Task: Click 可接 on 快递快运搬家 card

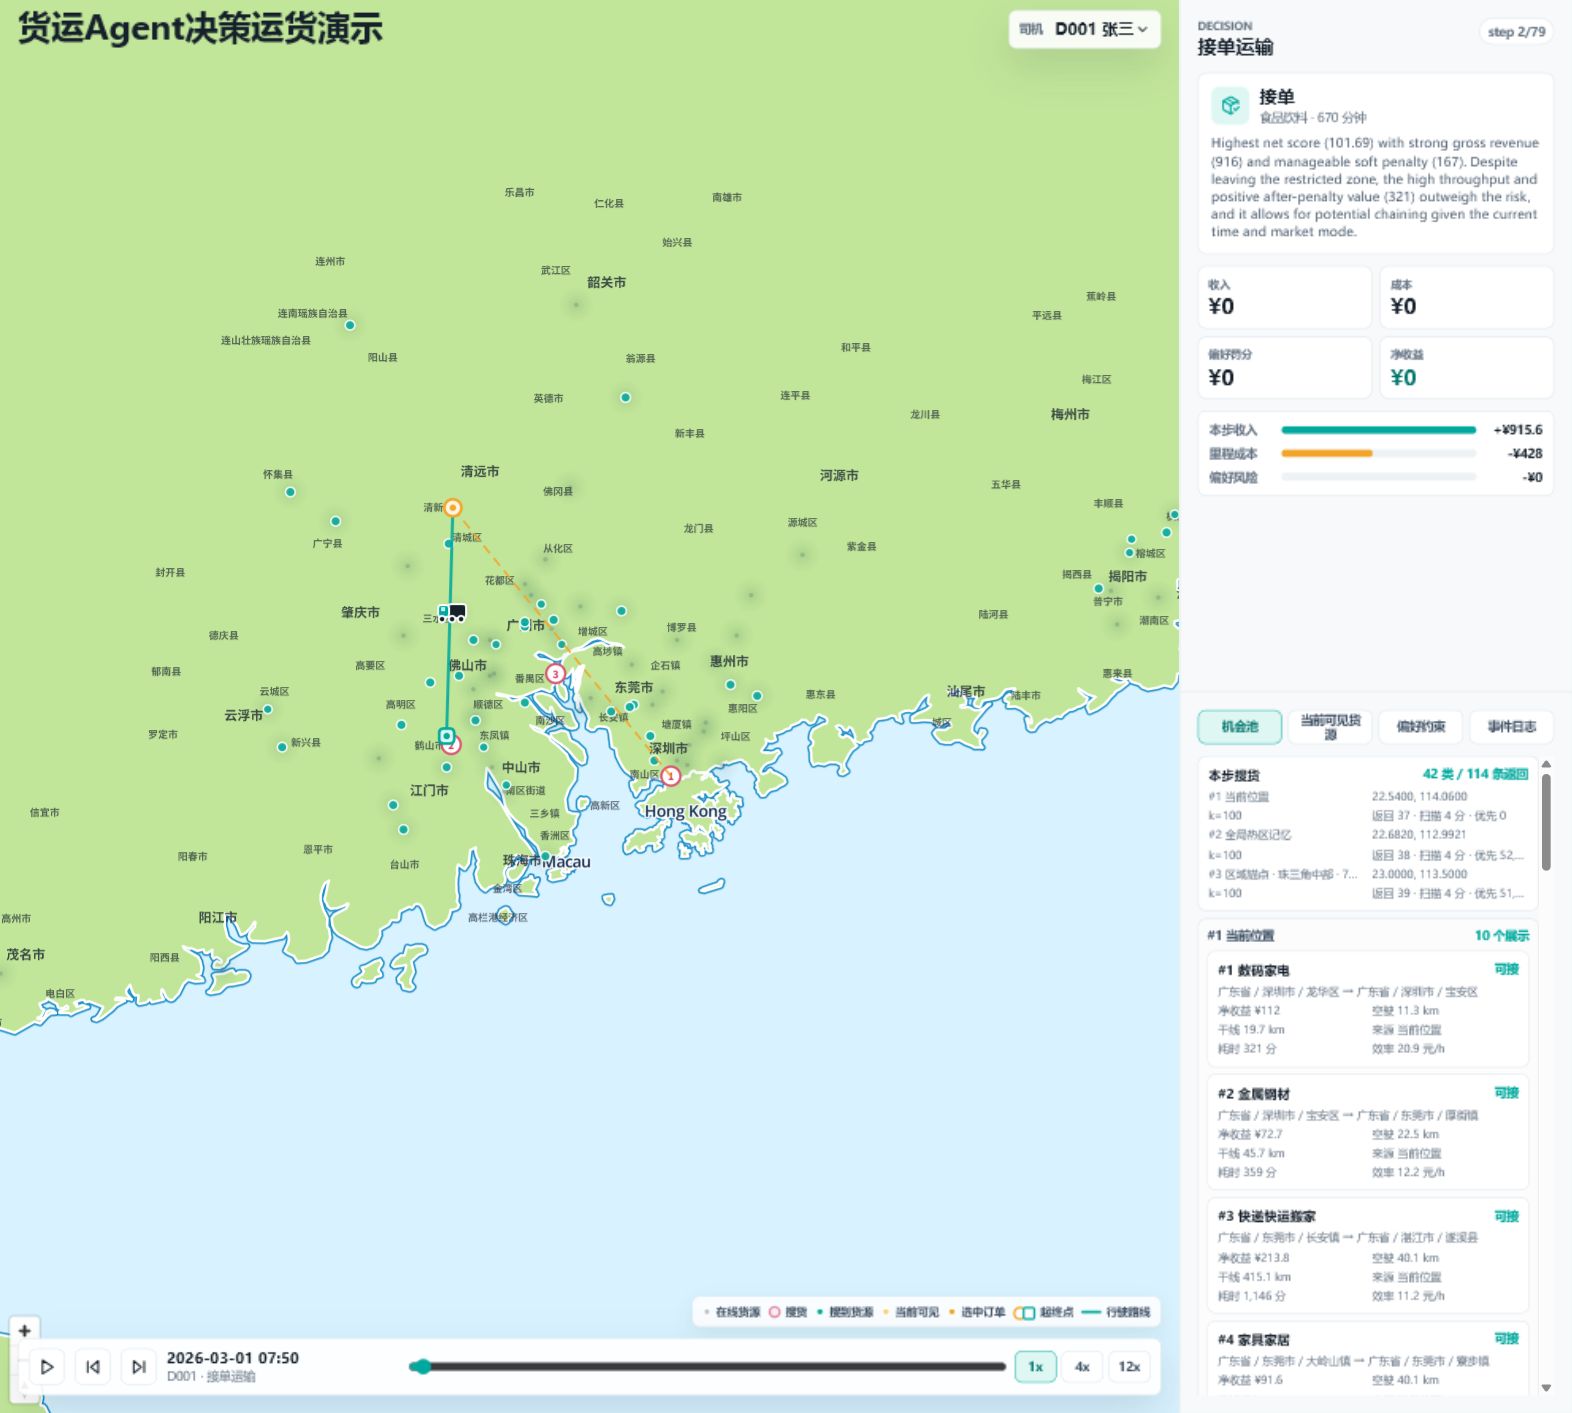Action: point(1506,1216)
